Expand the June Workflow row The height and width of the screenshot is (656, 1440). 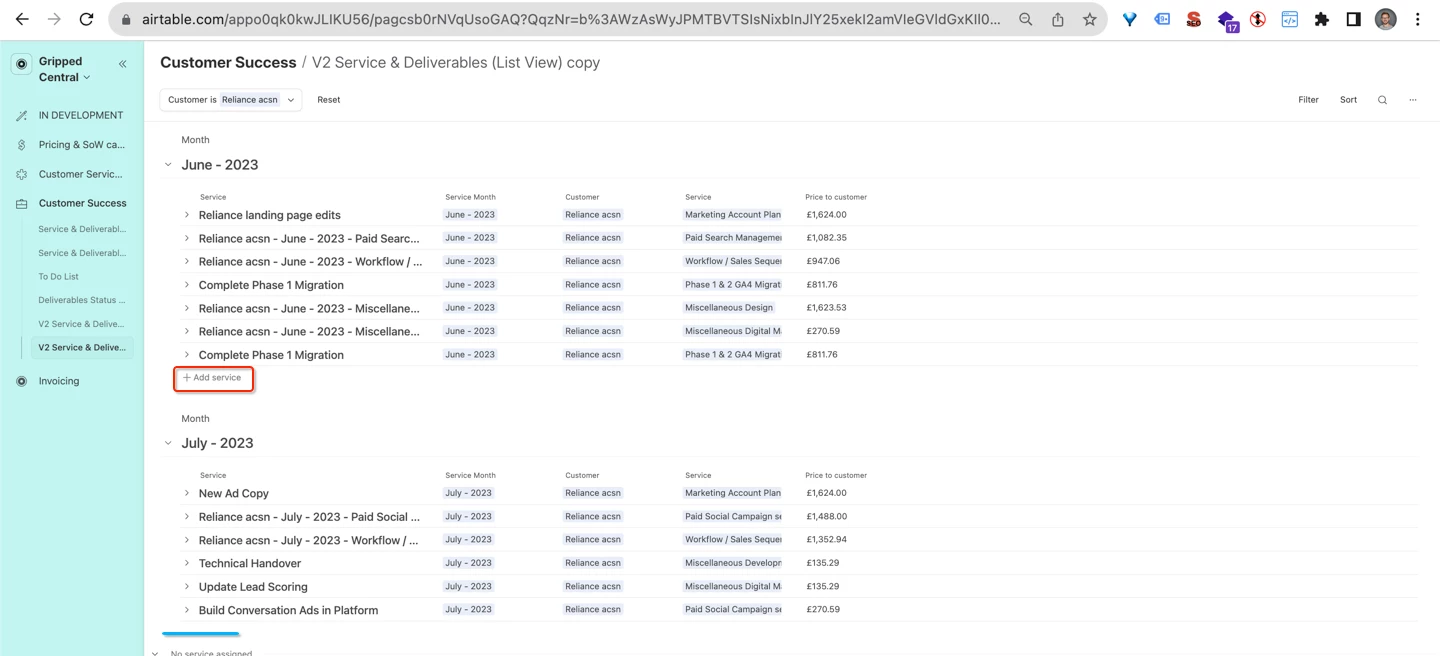tap(187, 261)
